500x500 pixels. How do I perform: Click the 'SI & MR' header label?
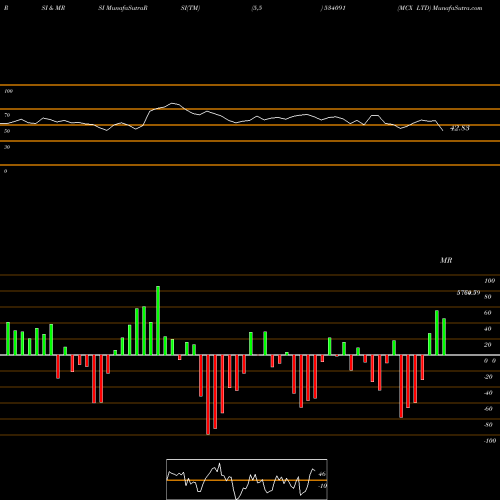pos(53,8)
